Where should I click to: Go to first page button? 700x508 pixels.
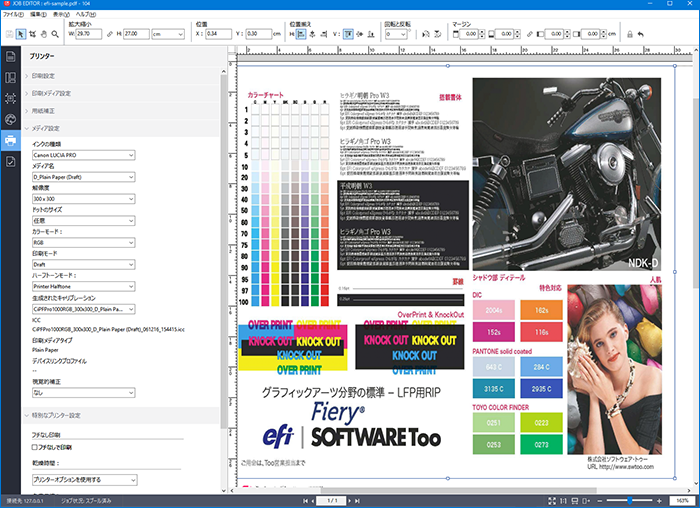[305, 501]
